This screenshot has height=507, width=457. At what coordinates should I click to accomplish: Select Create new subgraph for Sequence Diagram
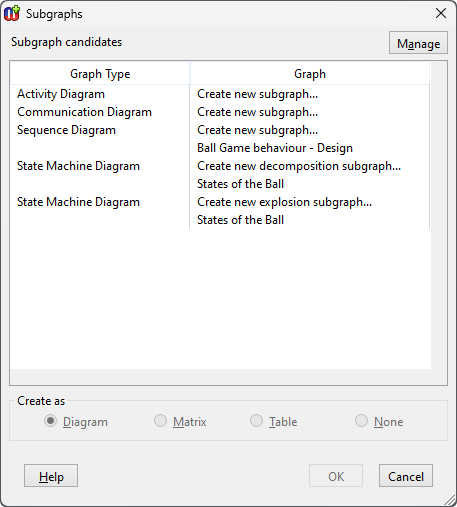257,130
